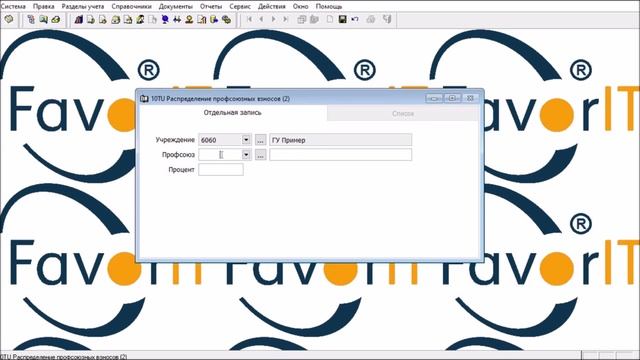The image size is (640, 360).
Task: Click the dark purple building icon
Action: [x=78, y=19]
